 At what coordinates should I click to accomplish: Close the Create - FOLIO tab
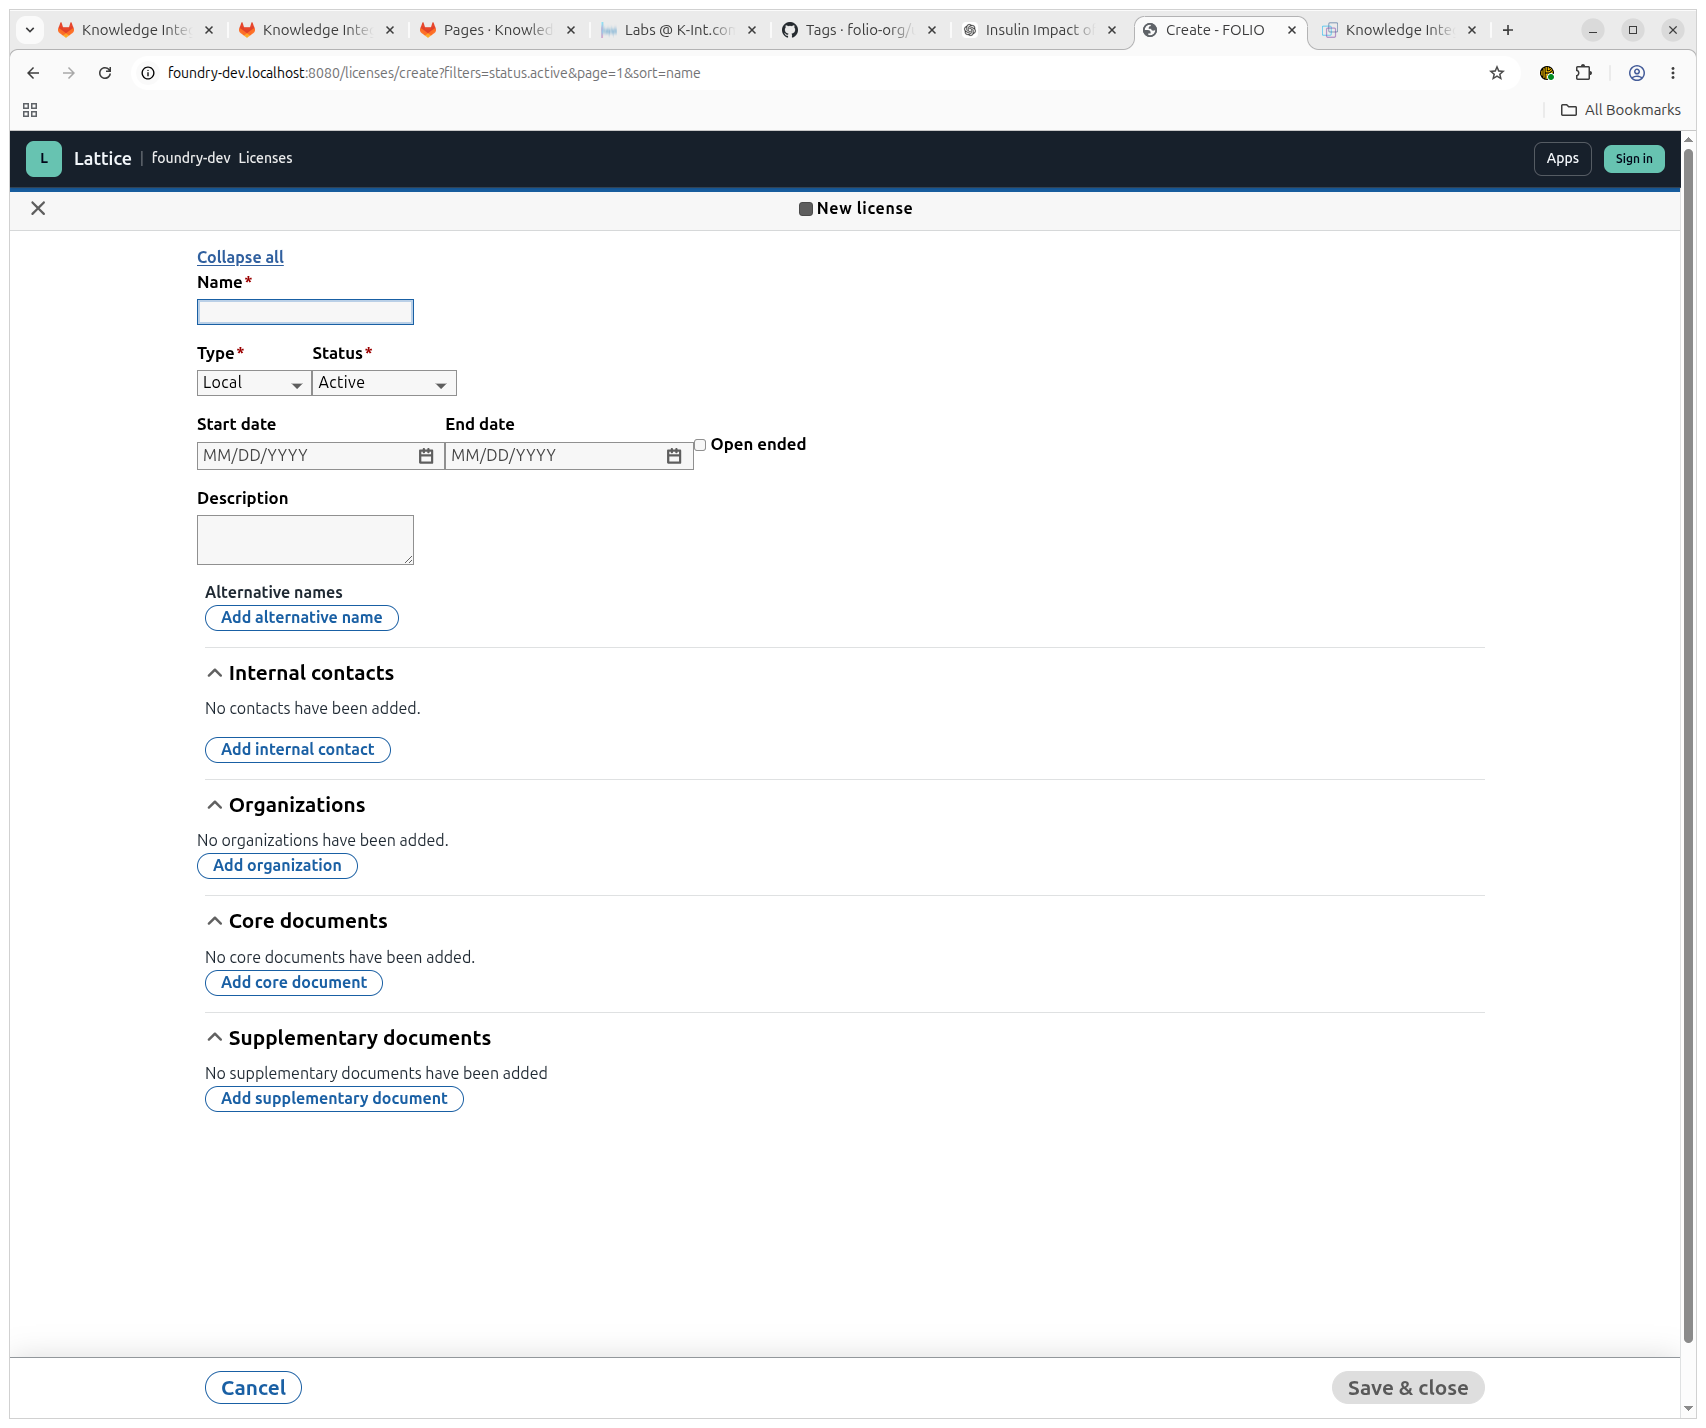1292,30
